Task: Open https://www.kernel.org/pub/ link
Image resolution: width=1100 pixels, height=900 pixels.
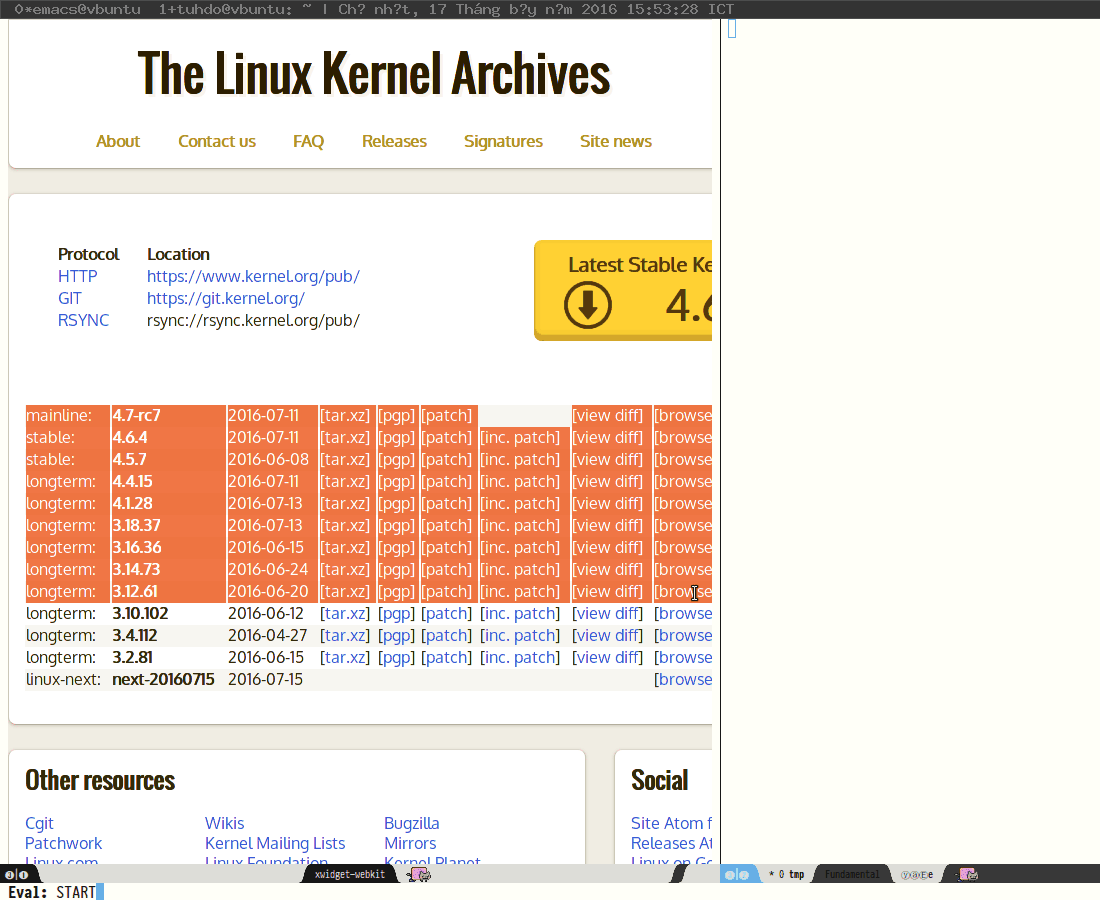Action: [253, 276]
